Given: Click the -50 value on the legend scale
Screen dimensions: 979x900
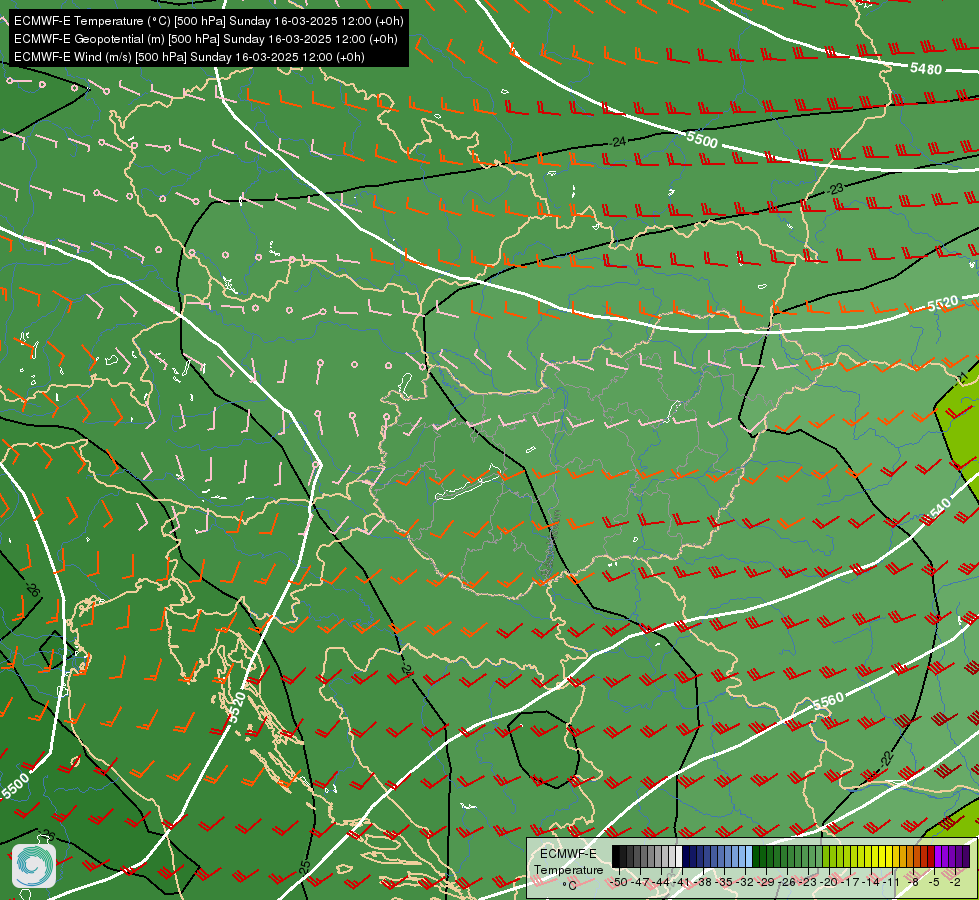Looking at the screenshot, I should coord(619,882).
